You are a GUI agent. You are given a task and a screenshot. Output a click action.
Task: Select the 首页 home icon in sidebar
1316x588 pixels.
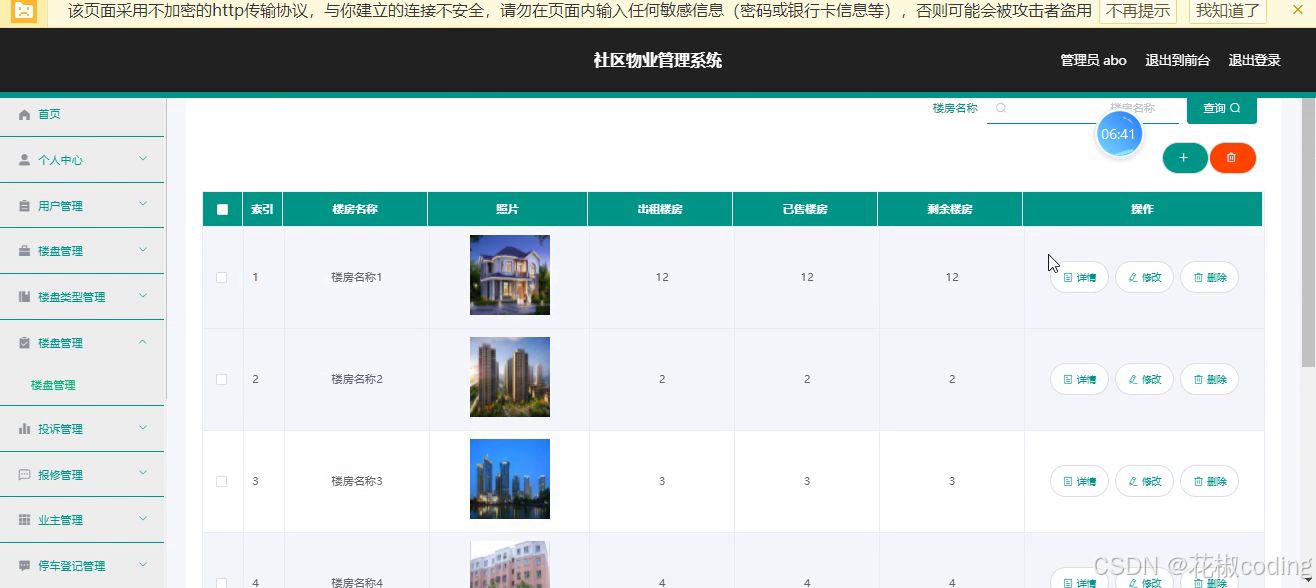(22, 113)
